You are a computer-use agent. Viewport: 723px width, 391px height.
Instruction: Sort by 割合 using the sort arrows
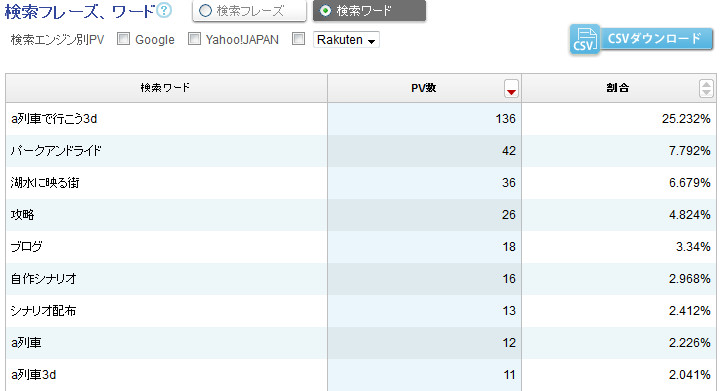[x=706, y=88]
